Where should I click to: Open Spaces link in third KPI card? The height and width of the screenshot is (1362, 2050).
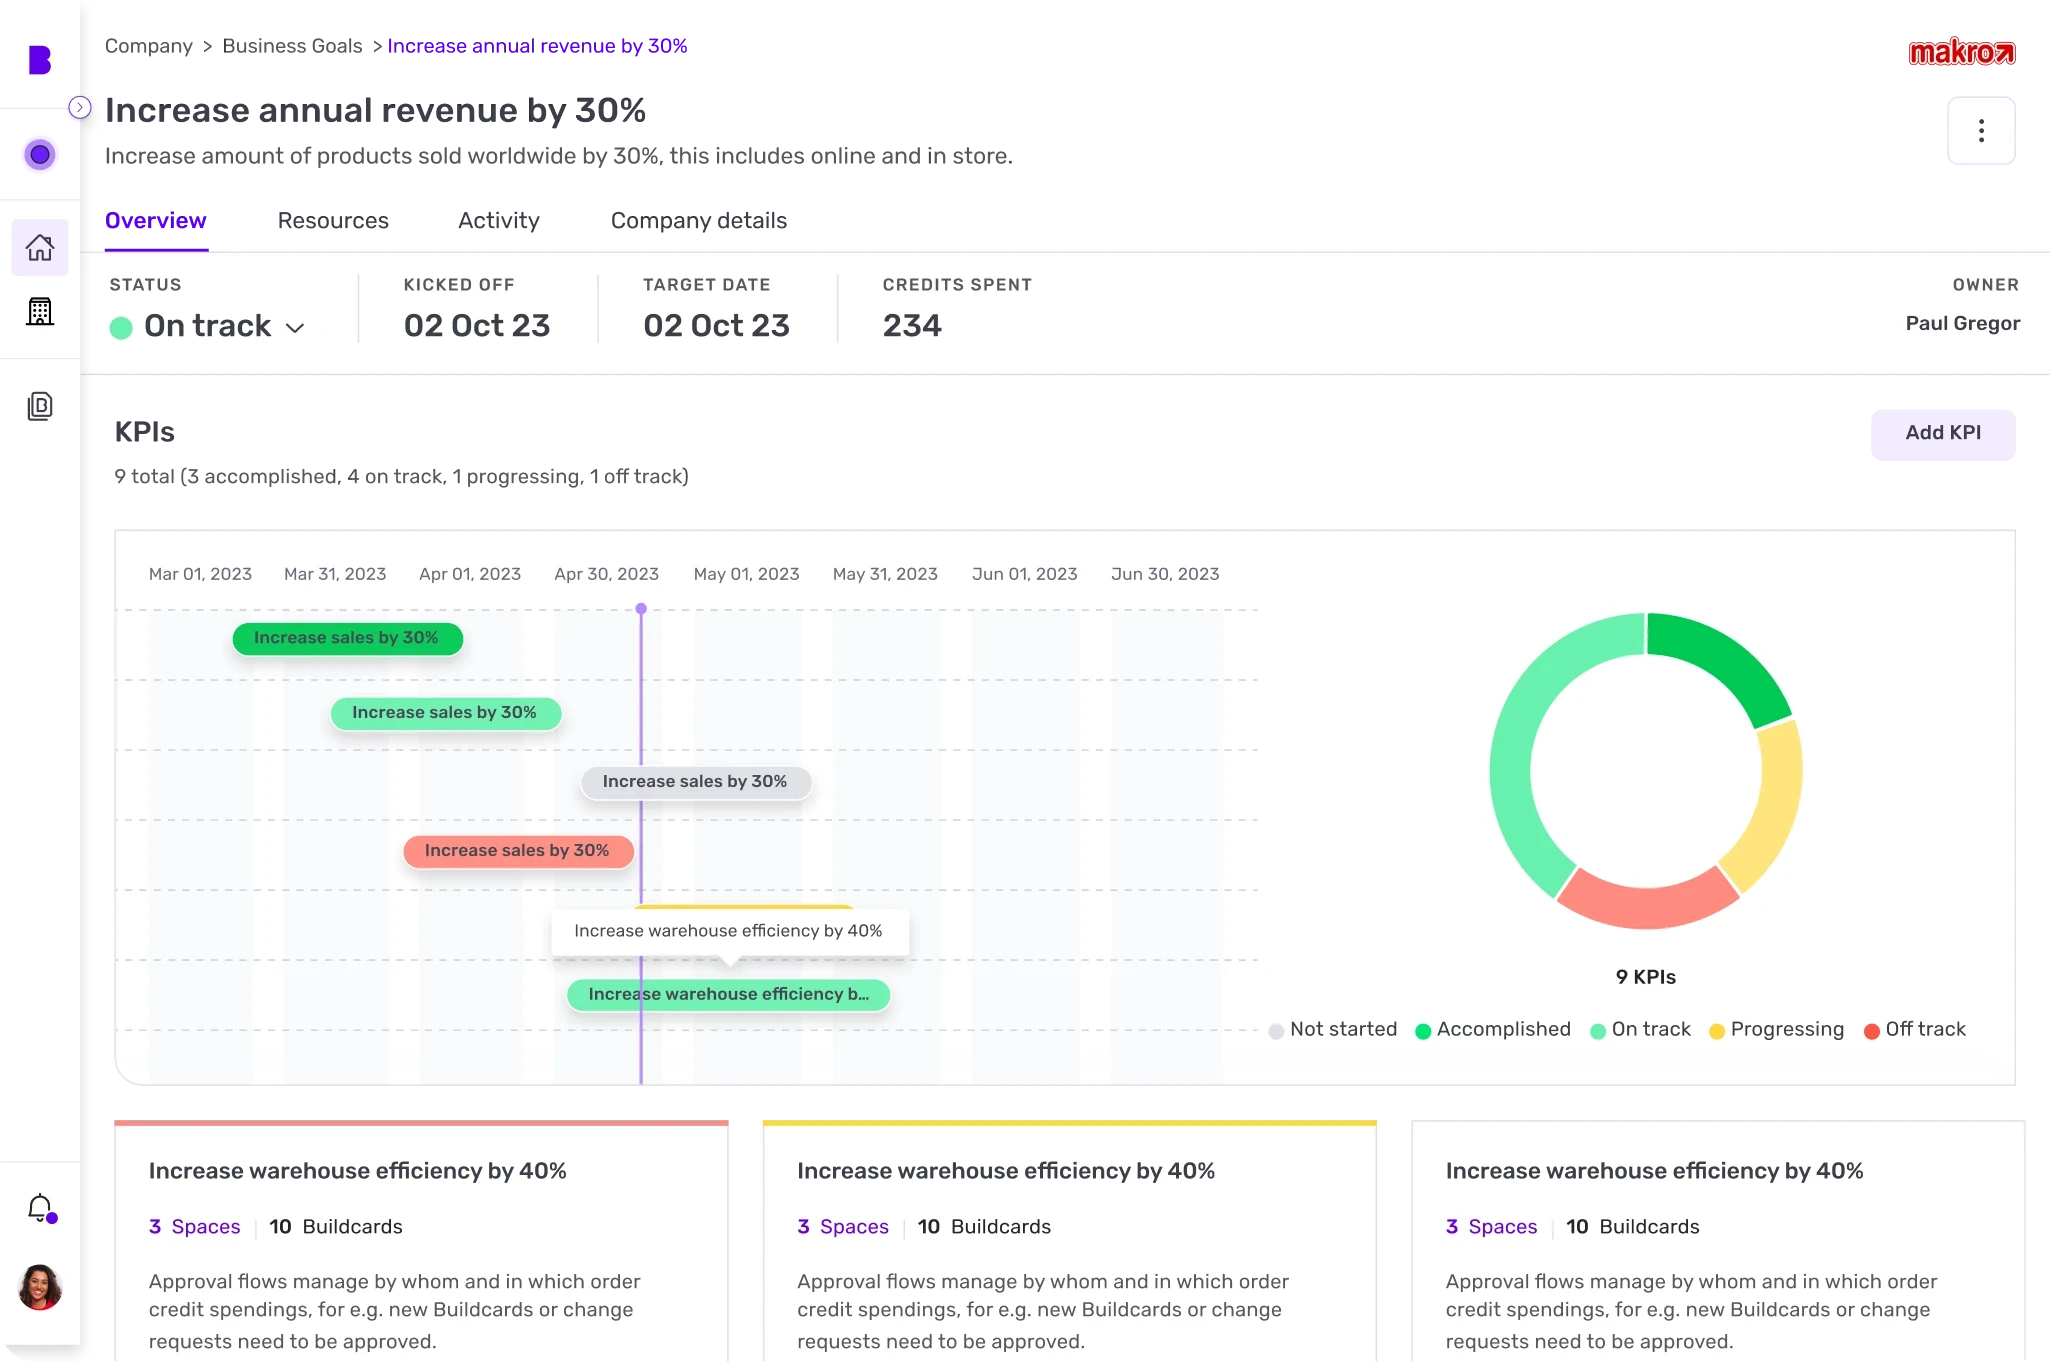(x=1492, y=1227)
